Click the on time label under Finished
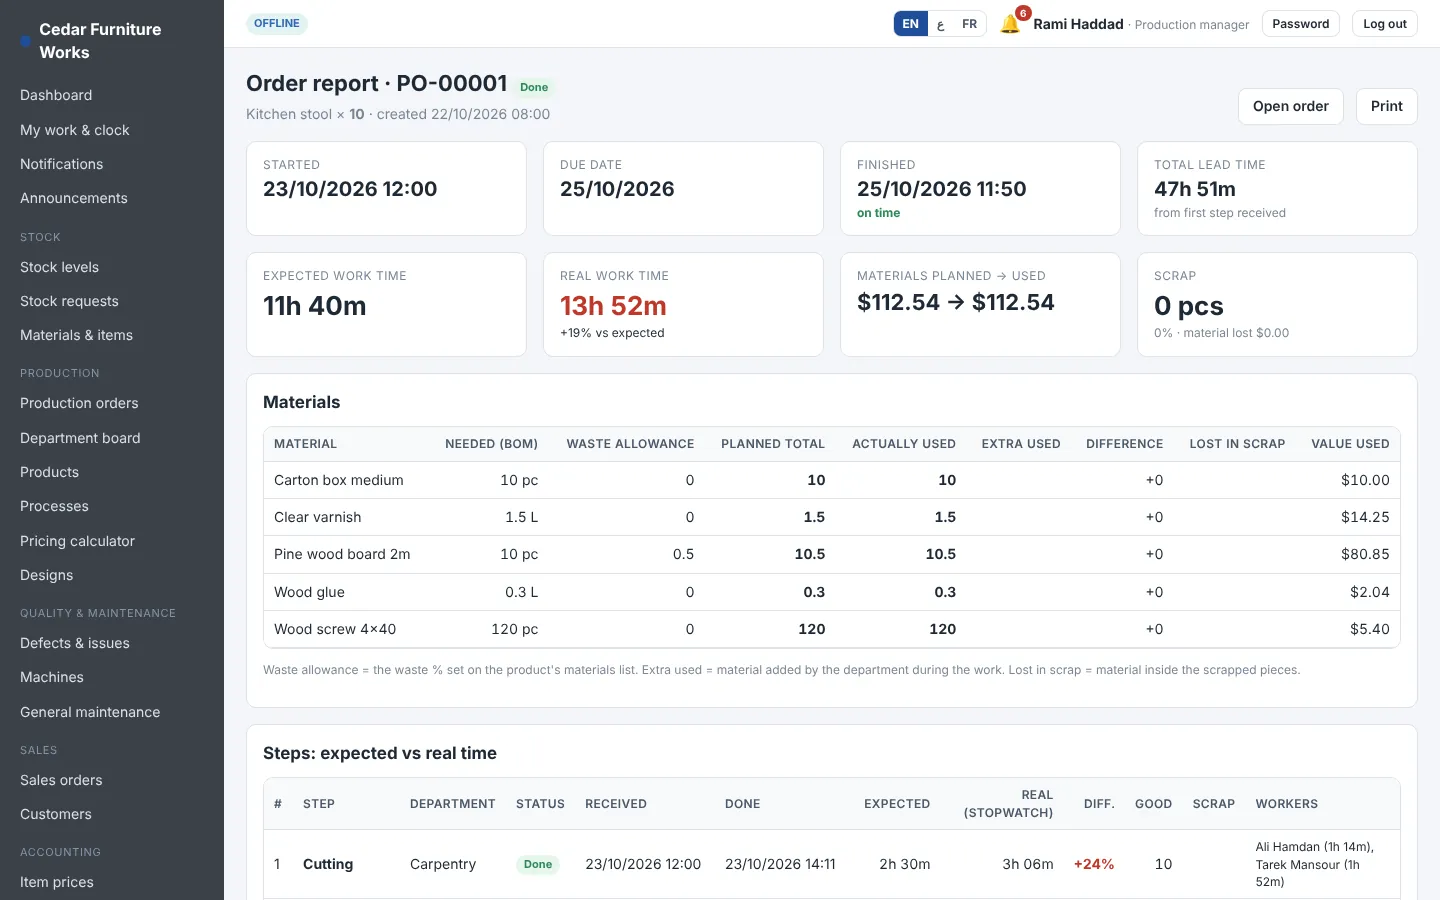The image size is (1440, 900). coord(878,213)
